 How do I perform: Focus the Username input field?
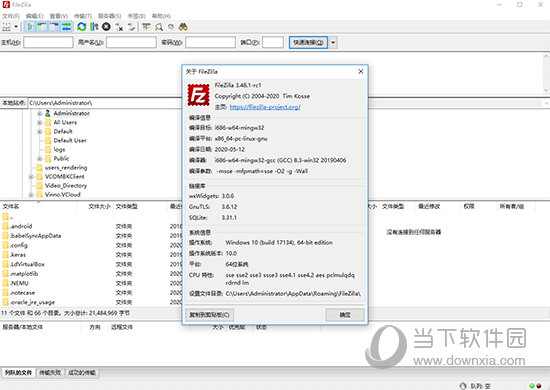pos(131,42)
